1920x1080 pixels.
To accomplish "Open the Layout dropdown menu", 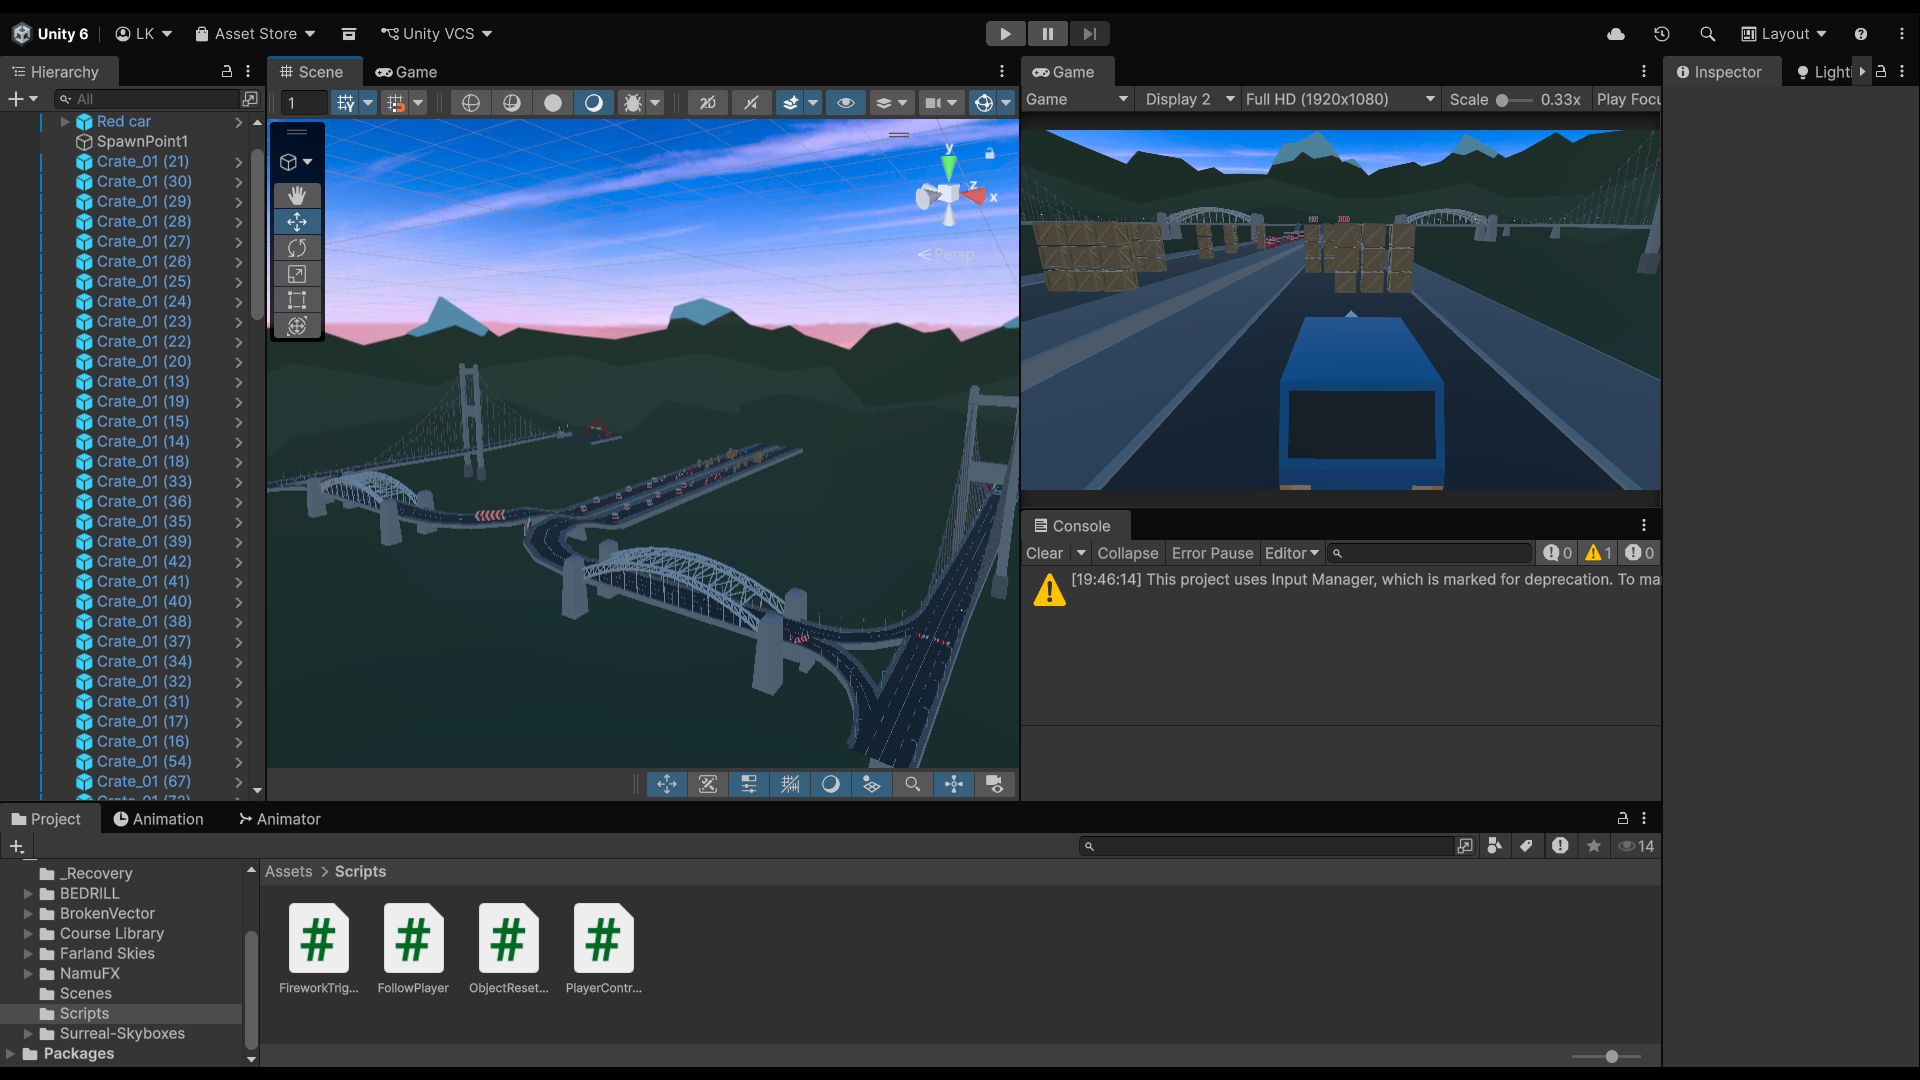I will [1785, 34].
